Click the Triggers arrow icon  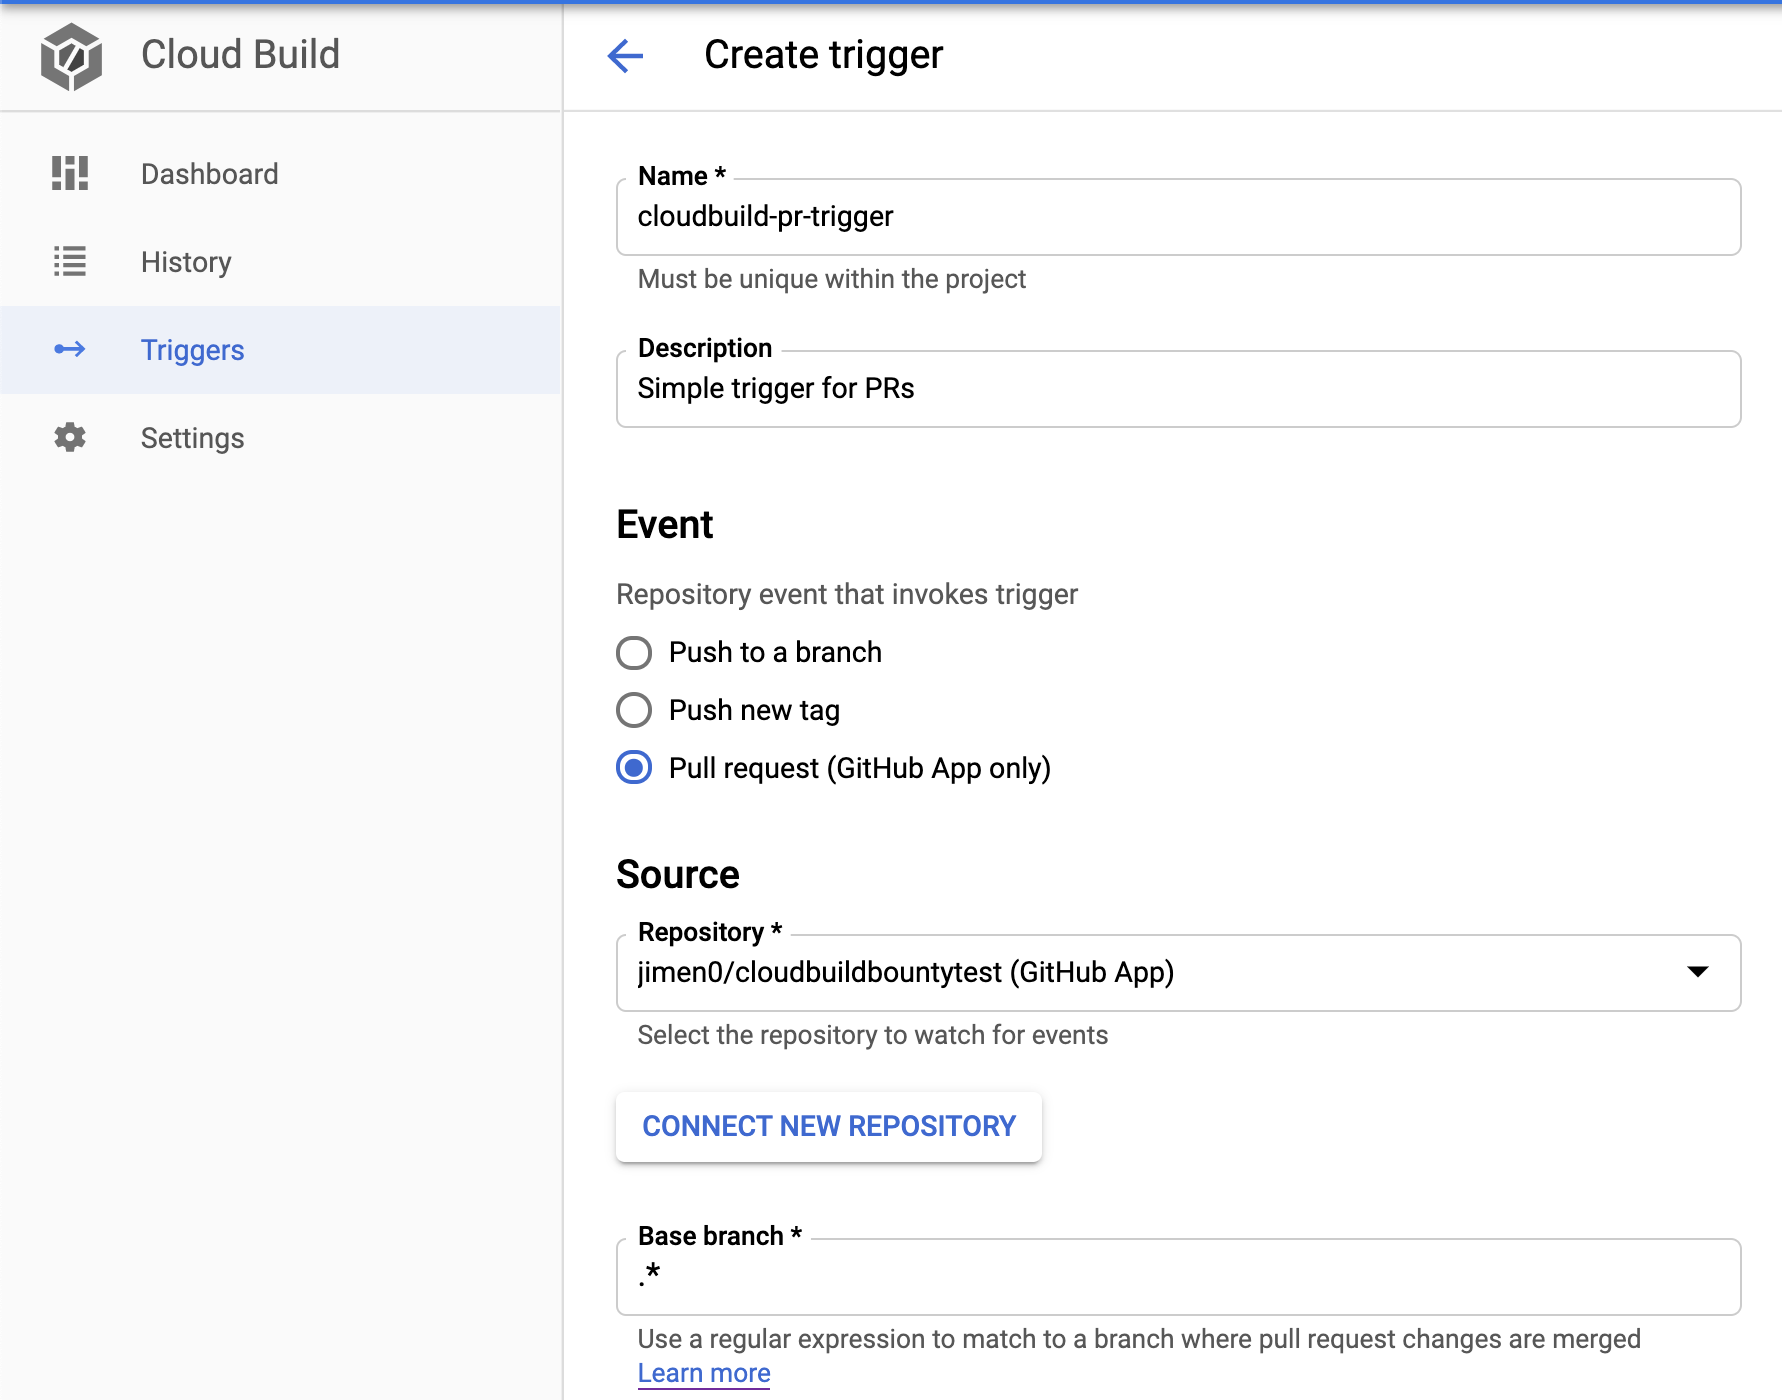(x=69, y=350)
